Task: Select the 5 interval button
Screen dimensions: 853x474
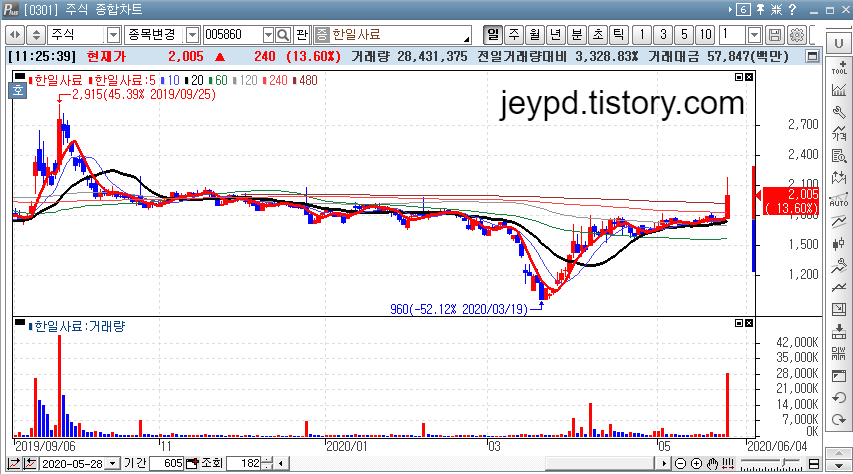Action: click(x=684, y=35)
